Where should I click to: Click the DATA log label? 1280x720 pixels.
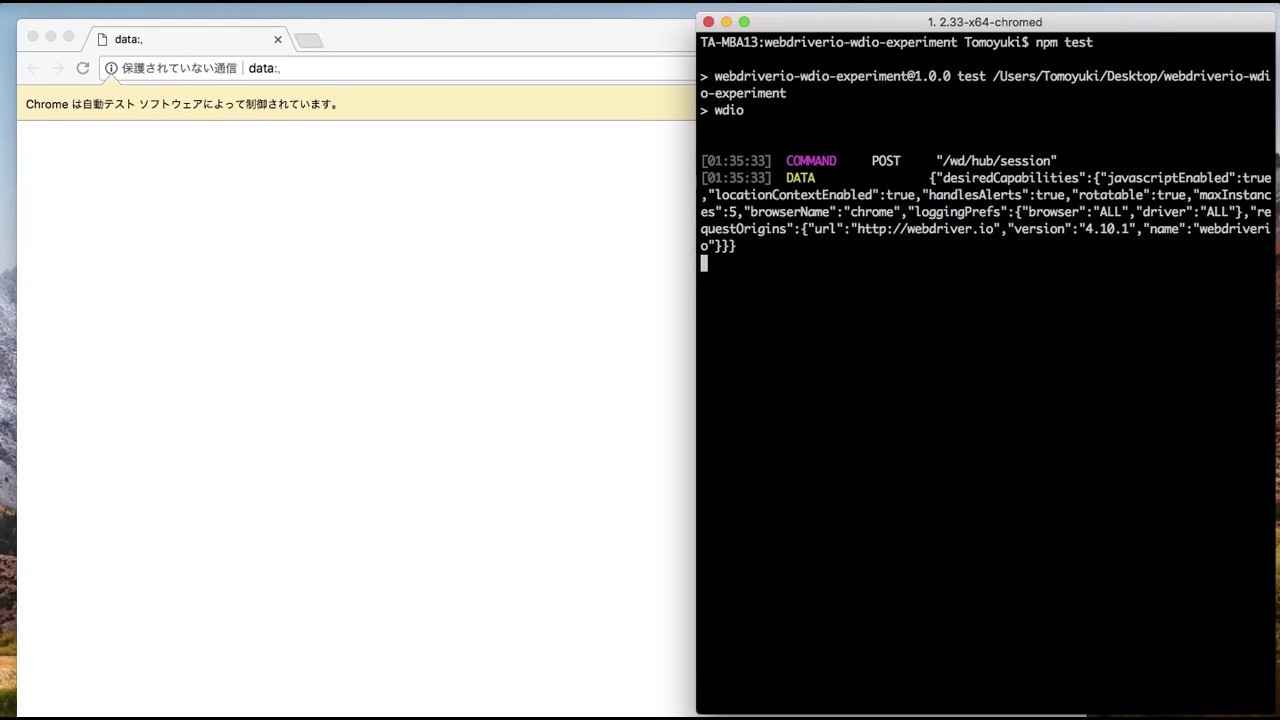click(x=800, y=178)
